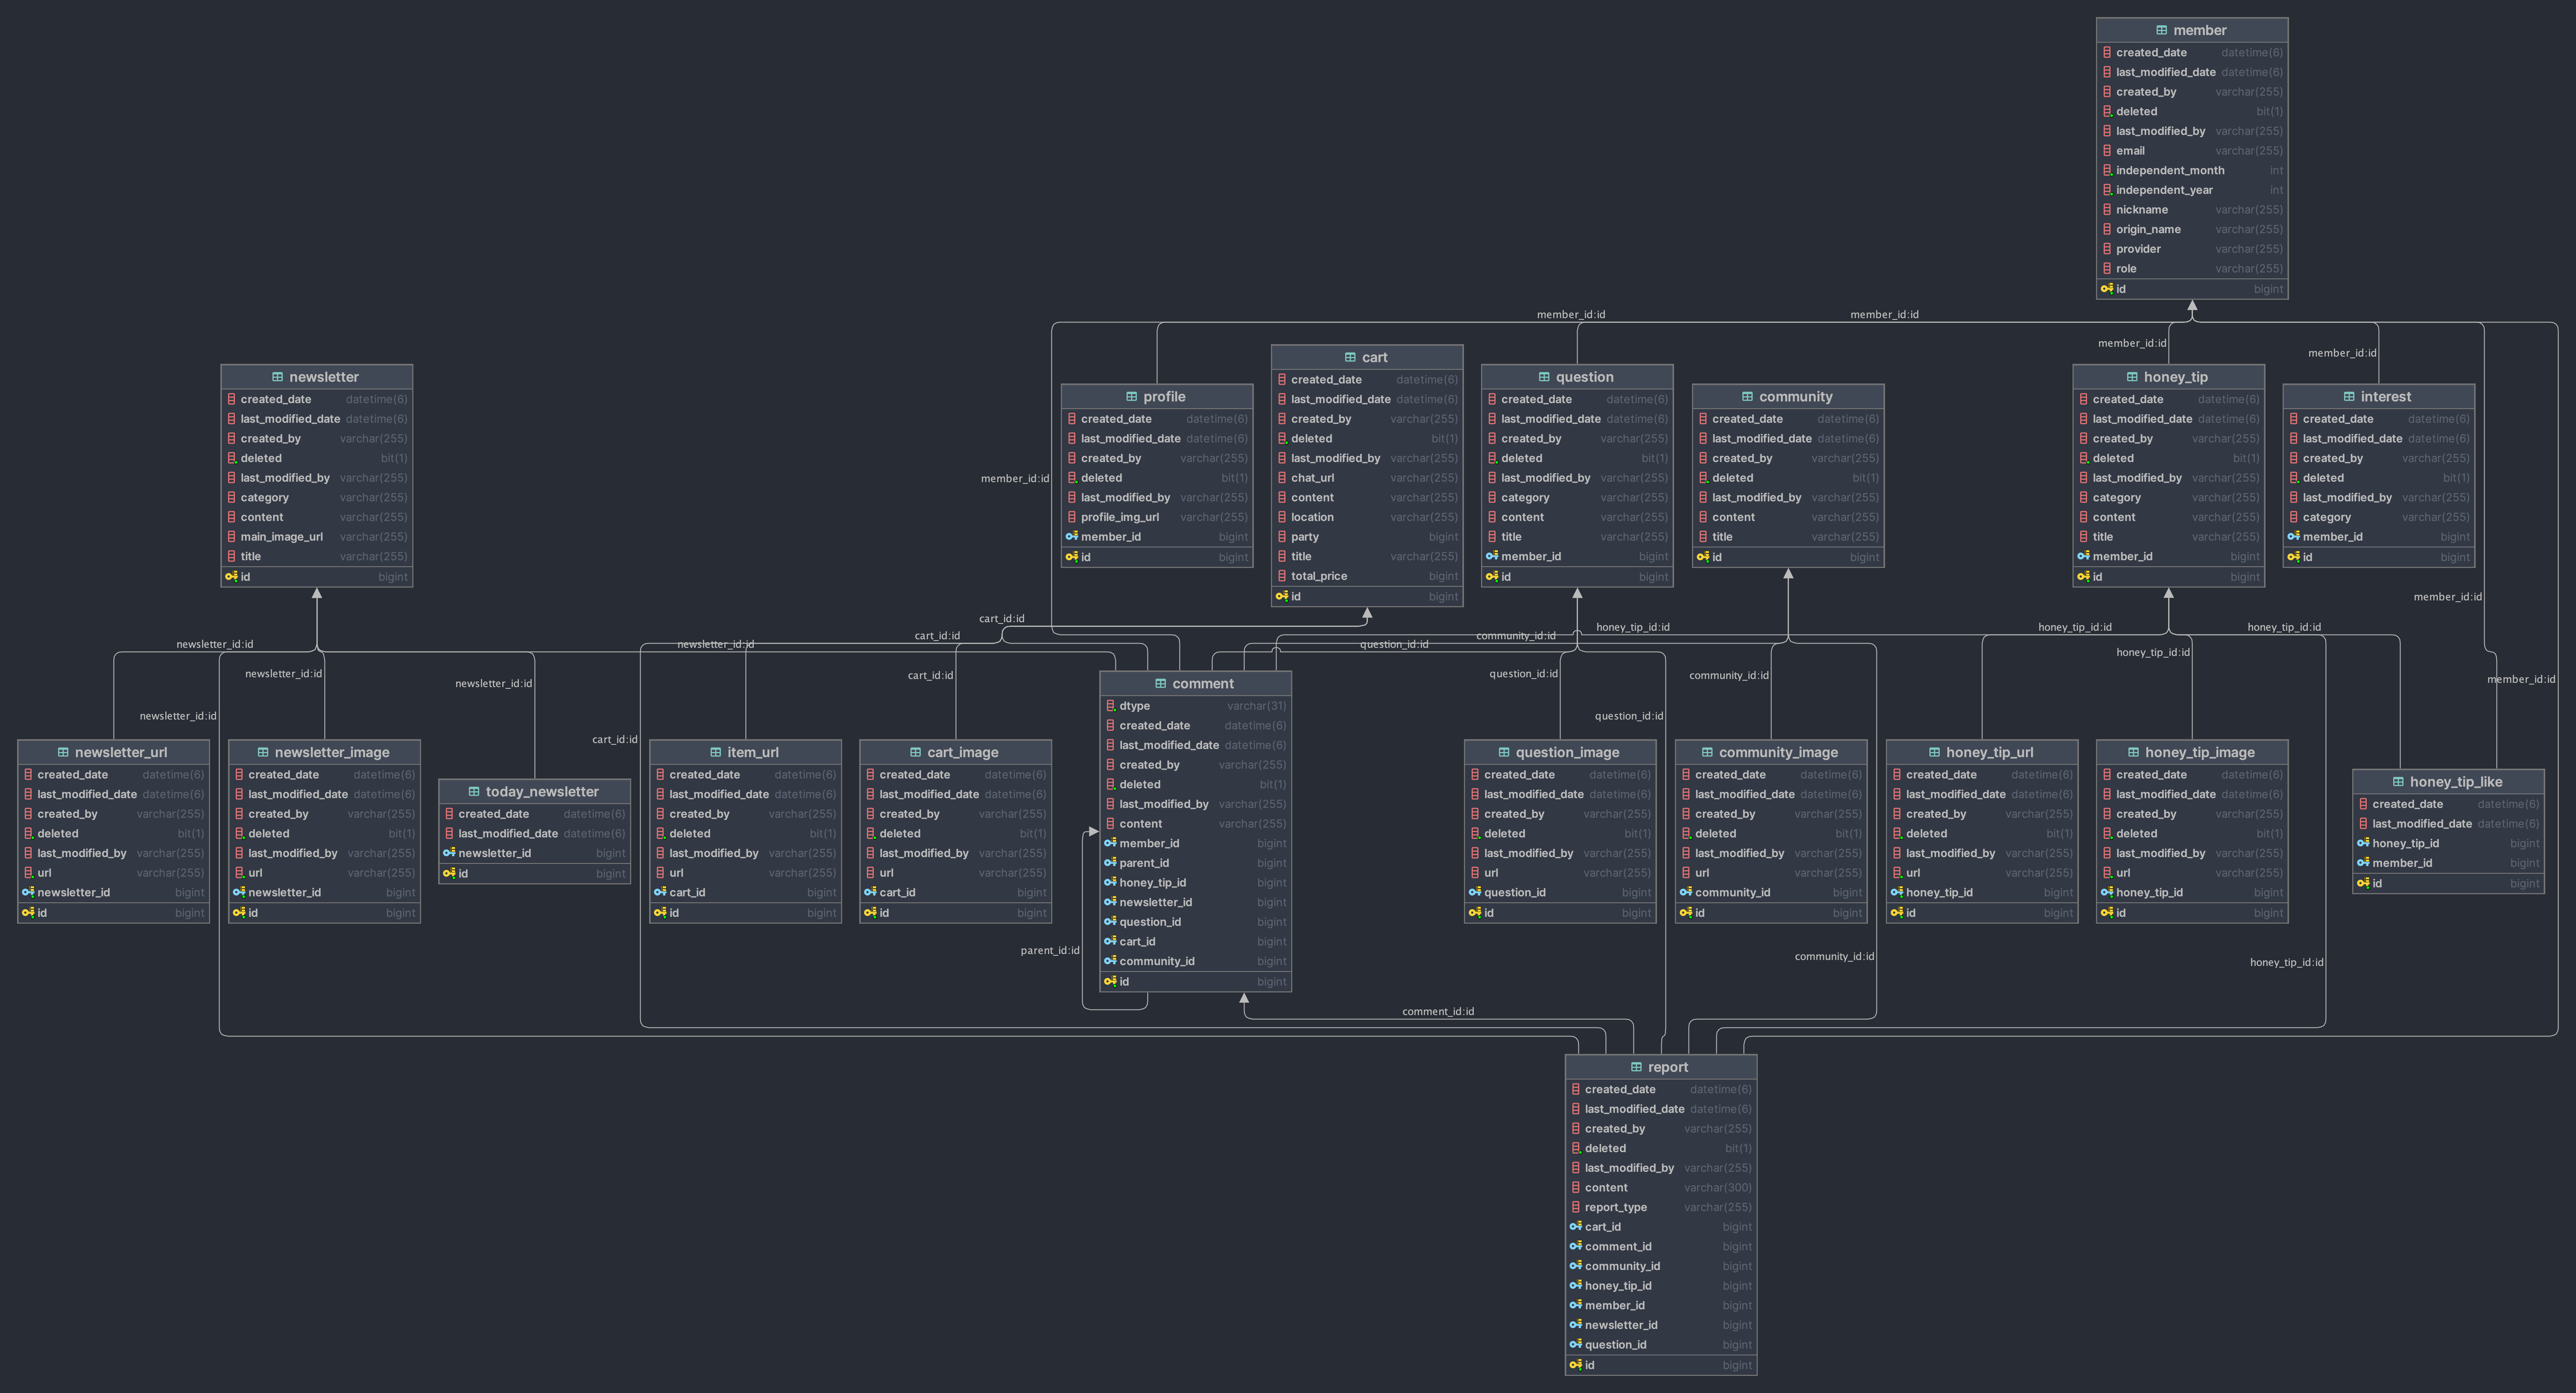Select the chat_url column in cart
Screen dimensions: 2576x1393
tap(1367, 478)
